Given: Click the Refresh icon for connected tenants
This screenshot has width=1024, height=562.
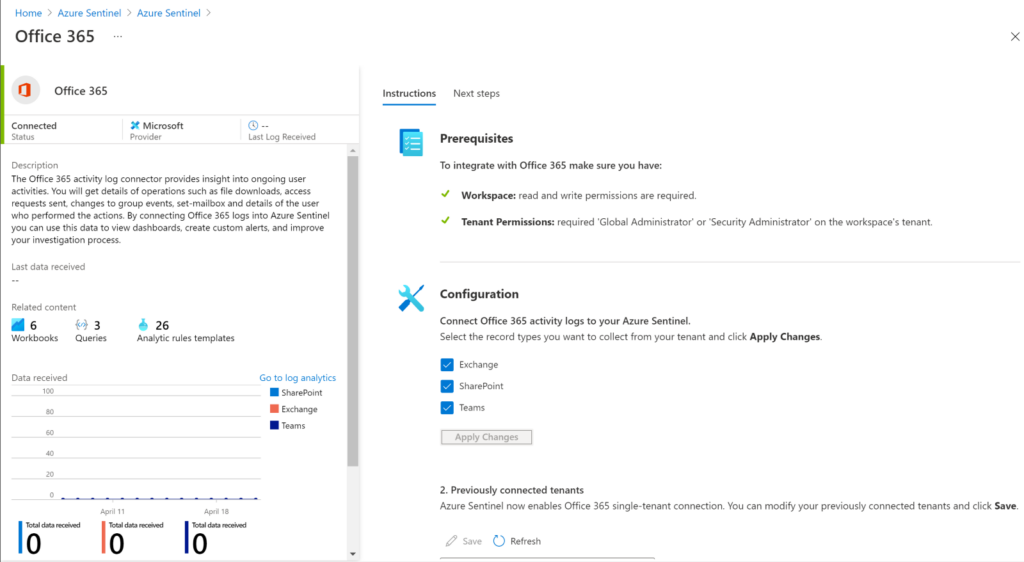Looking at the screenshot, I should coord(499,541).
